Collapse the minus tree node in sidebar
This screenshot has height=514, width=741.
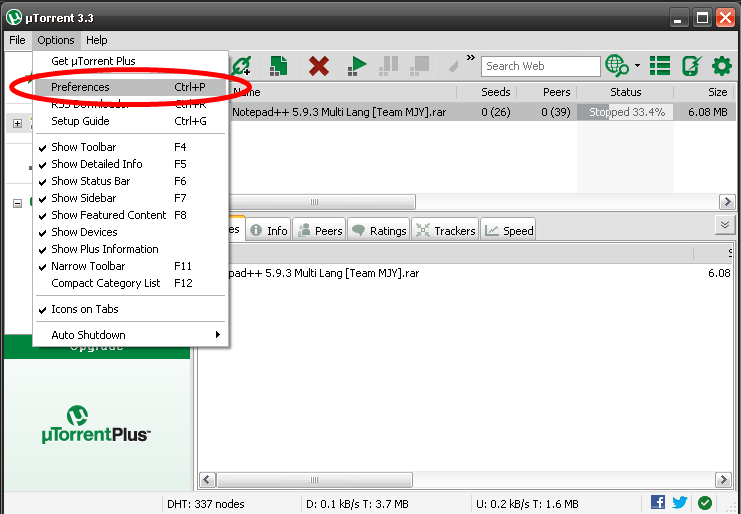[x=17, y=204]
